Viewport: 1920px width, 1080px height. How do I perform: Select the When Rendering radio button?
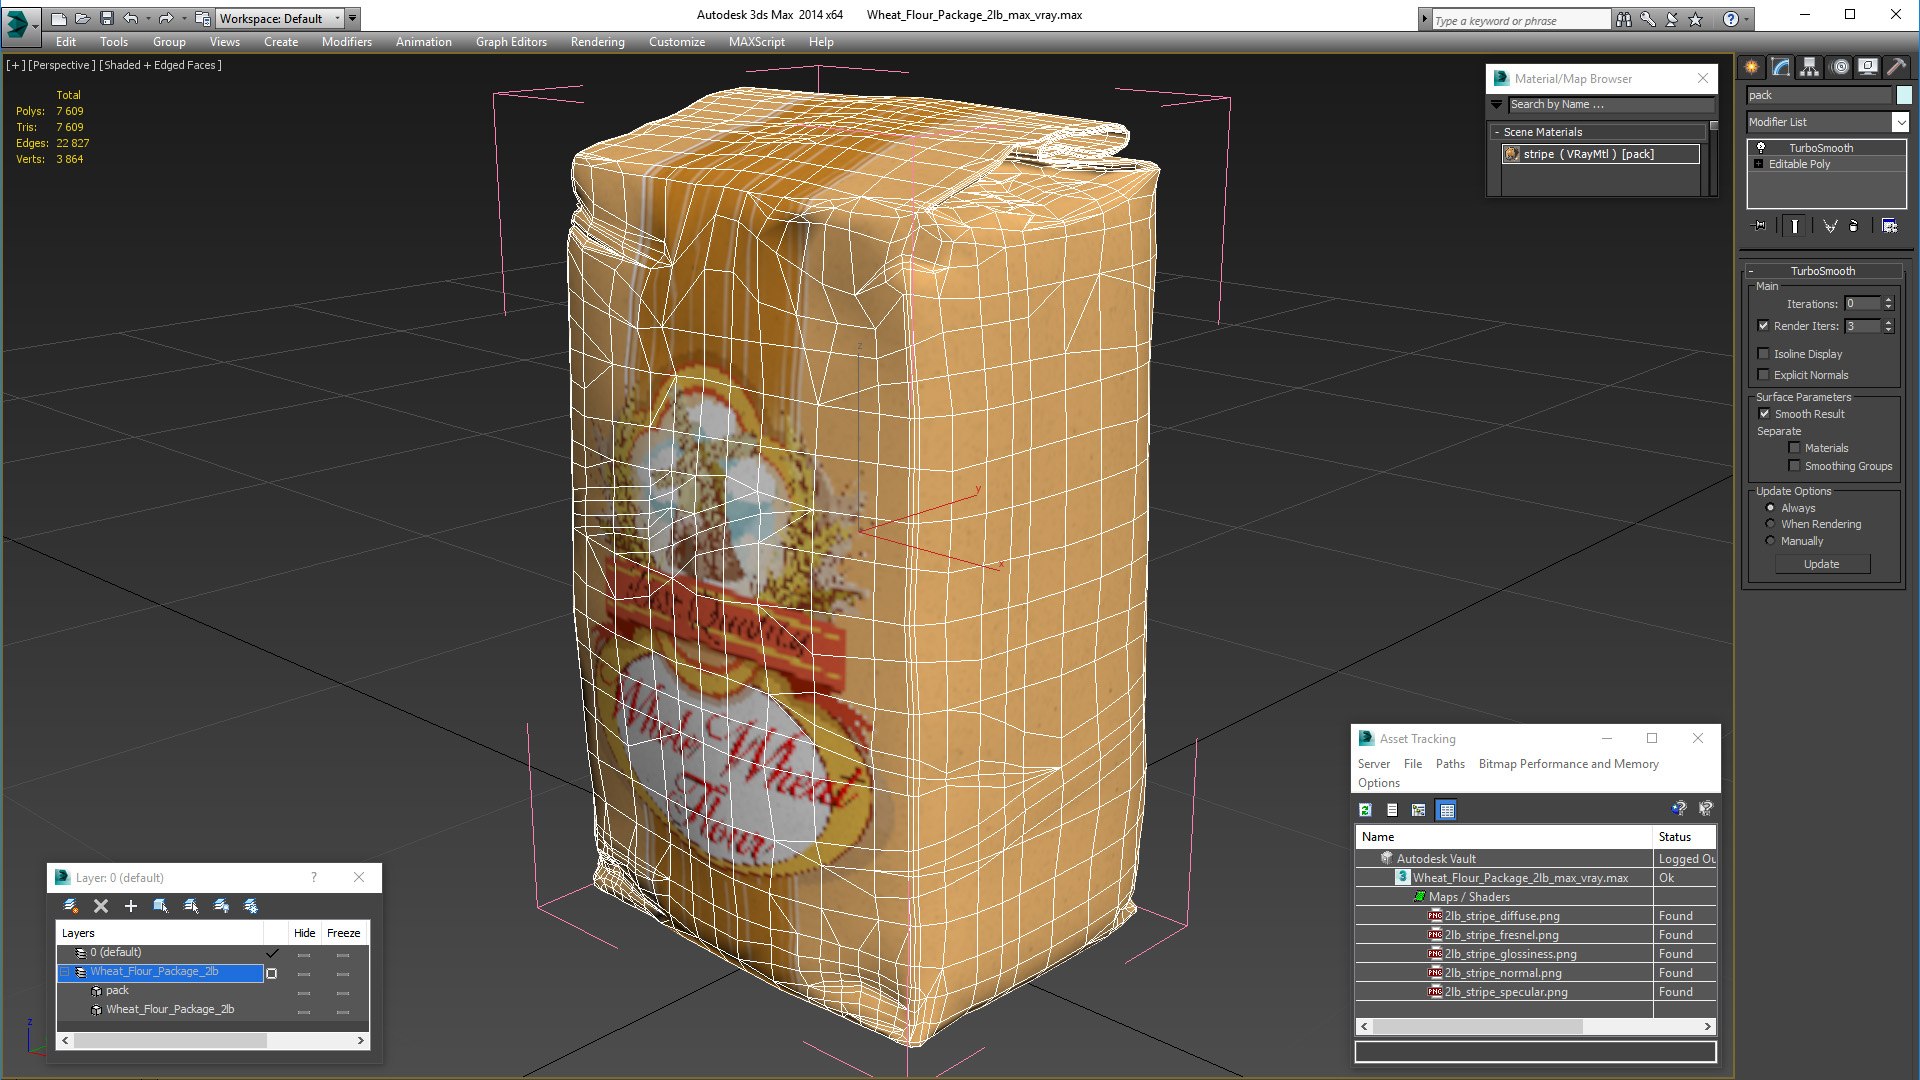pos(1770,524)
